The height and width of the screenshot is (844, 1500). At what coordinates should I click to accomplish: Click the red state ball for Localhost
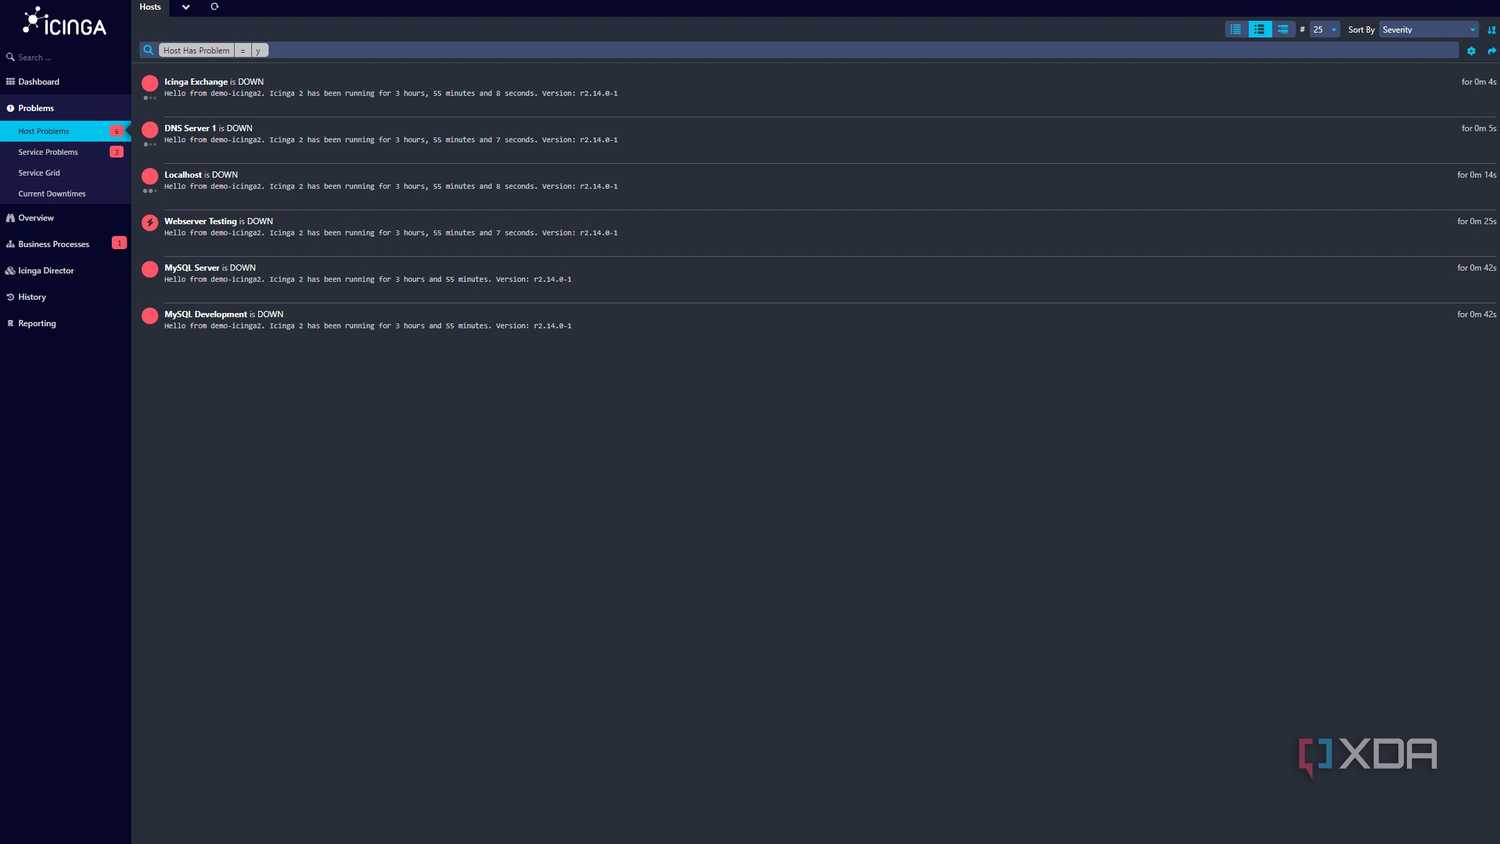coord(150,176)
